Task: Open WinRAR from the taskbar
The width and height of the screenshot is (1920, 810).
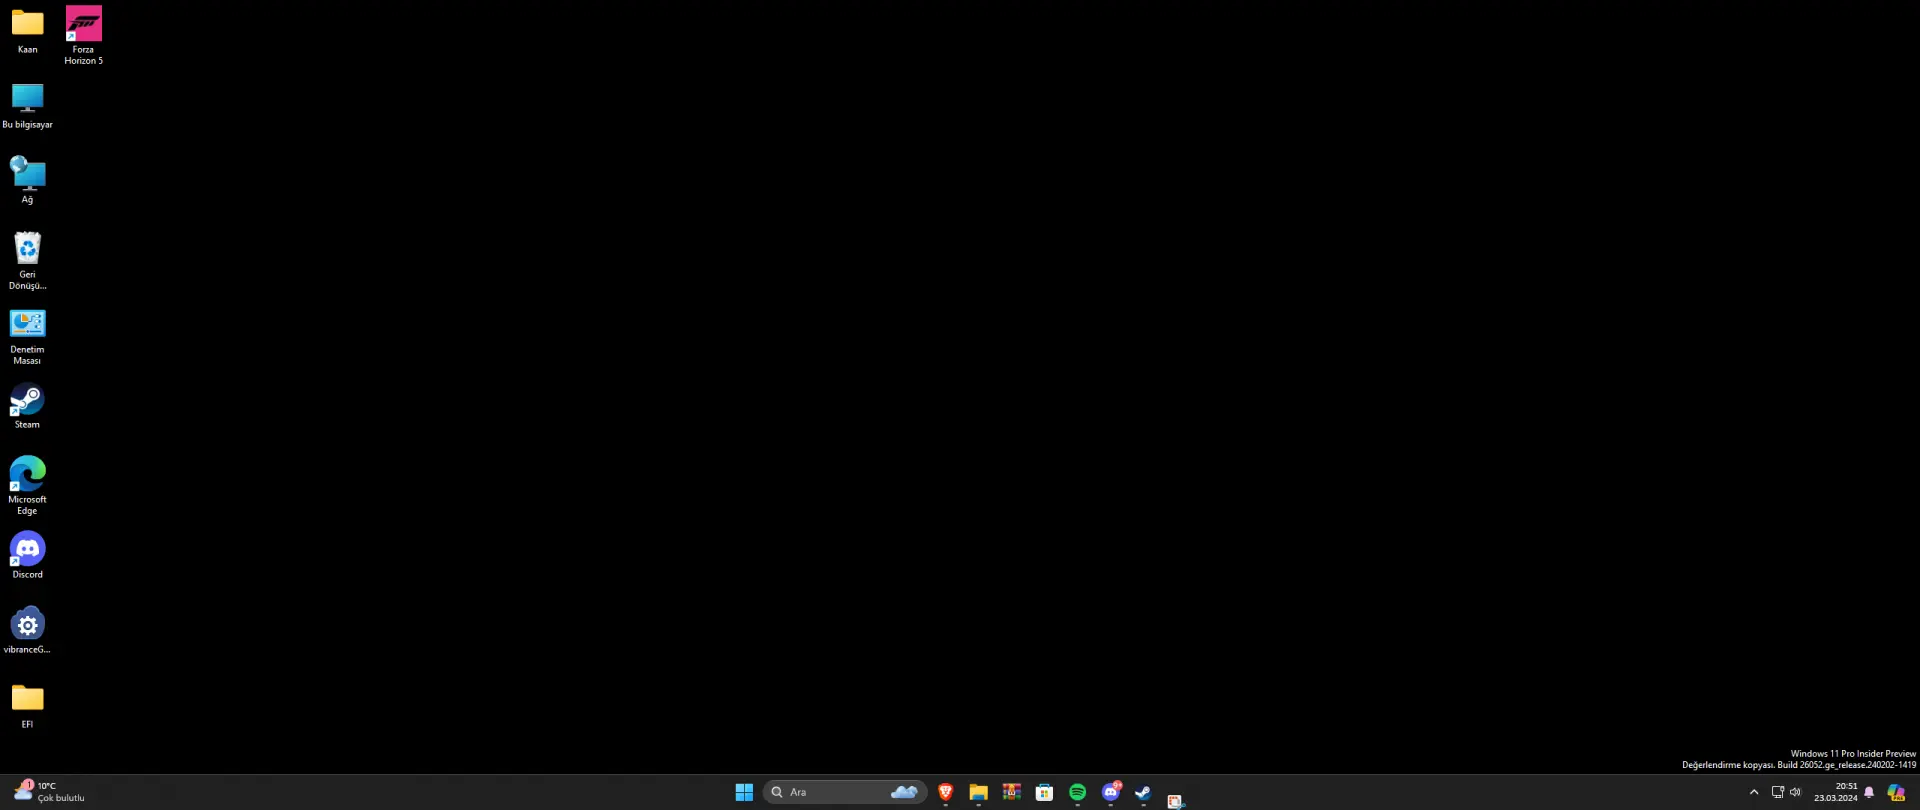Action: (x=1012, y=792)
